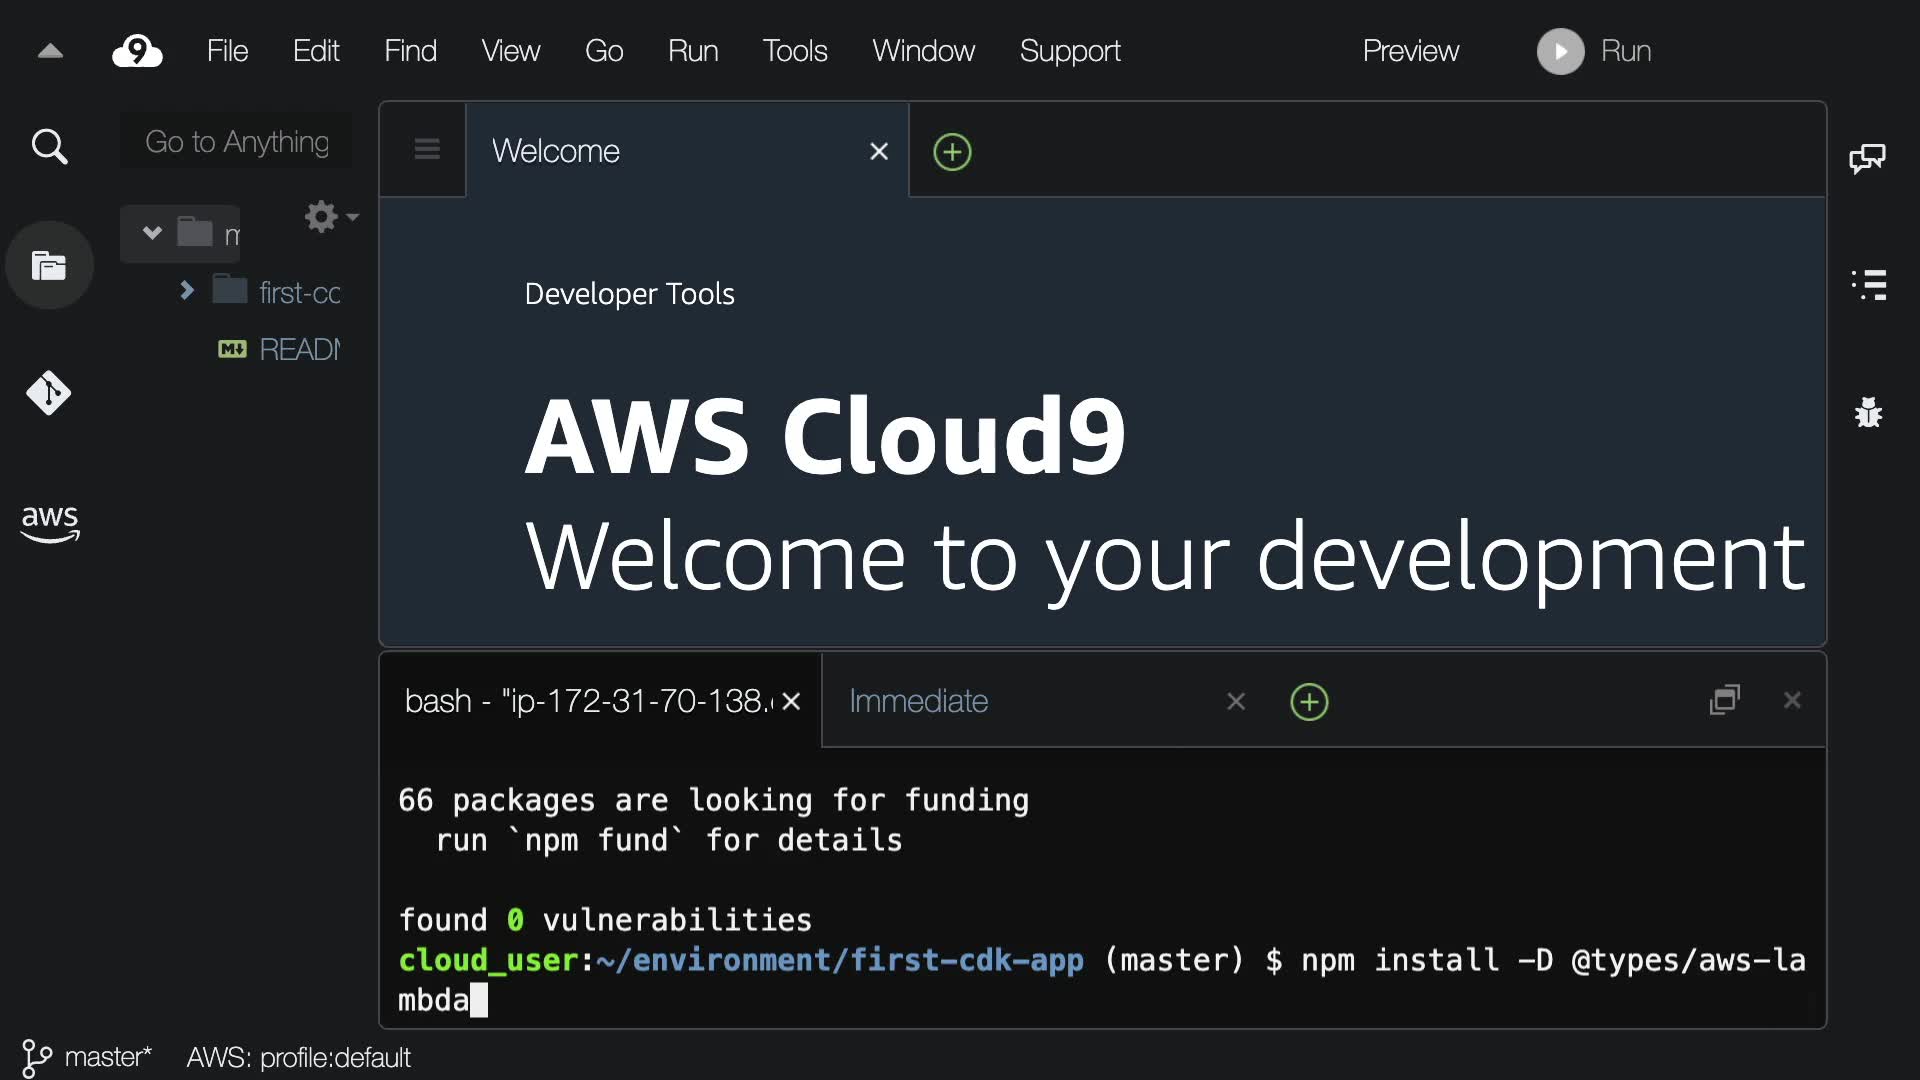Open the tab list hamburger menu

[x=427, y=150]
